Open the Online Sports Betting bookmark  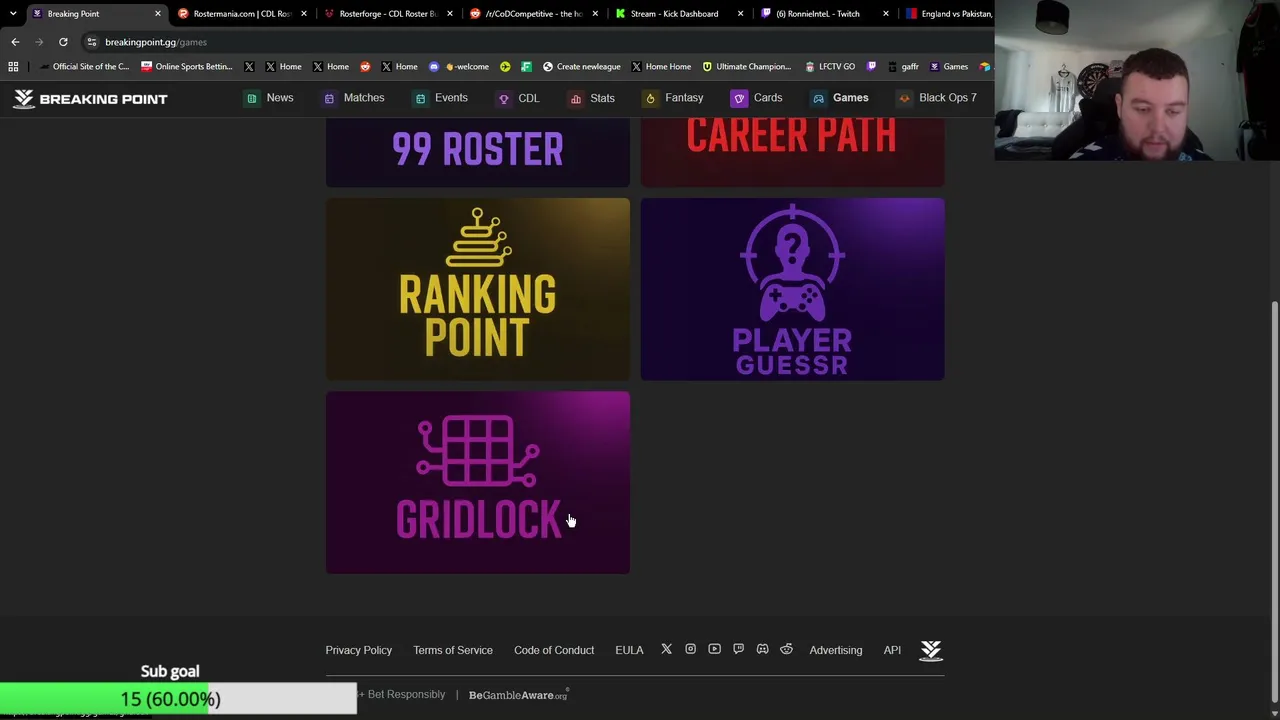pyautogui.click(x=187, y=67)
